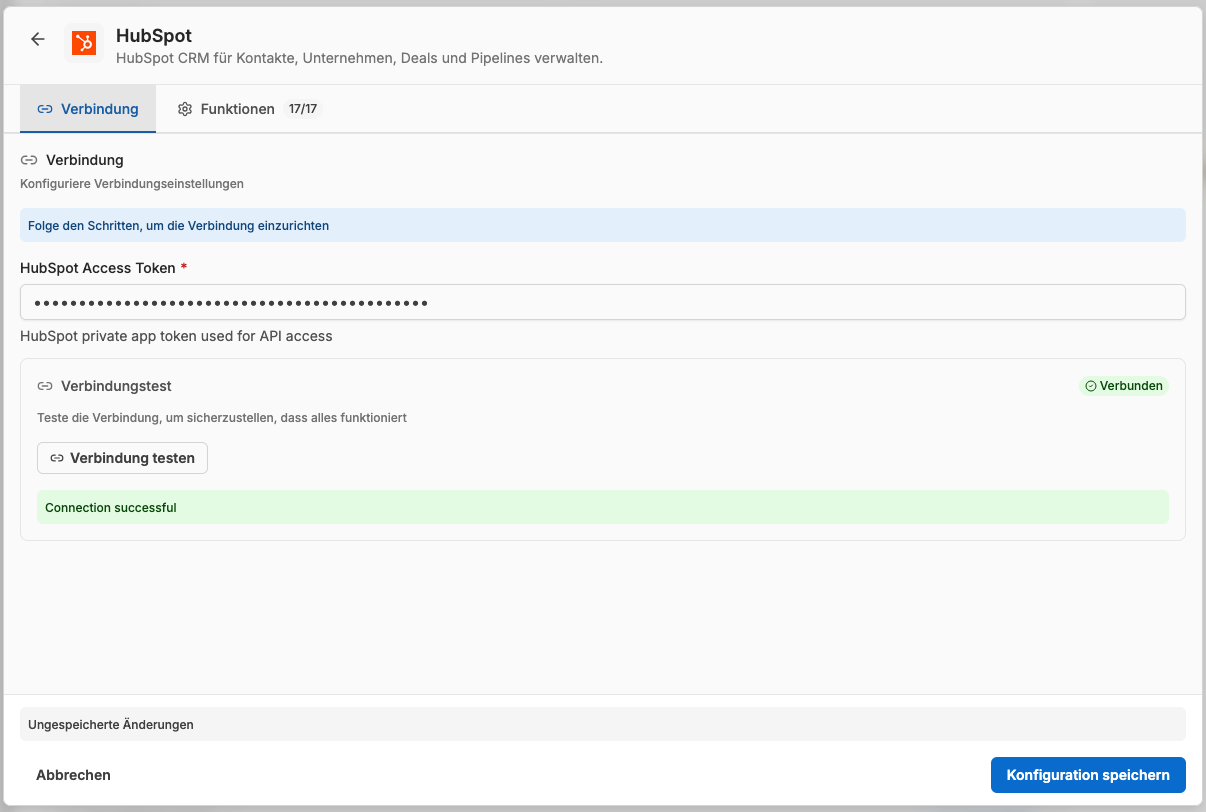Click the 17/17 count badge
The image size is (1206, 812).
[302, 109]
